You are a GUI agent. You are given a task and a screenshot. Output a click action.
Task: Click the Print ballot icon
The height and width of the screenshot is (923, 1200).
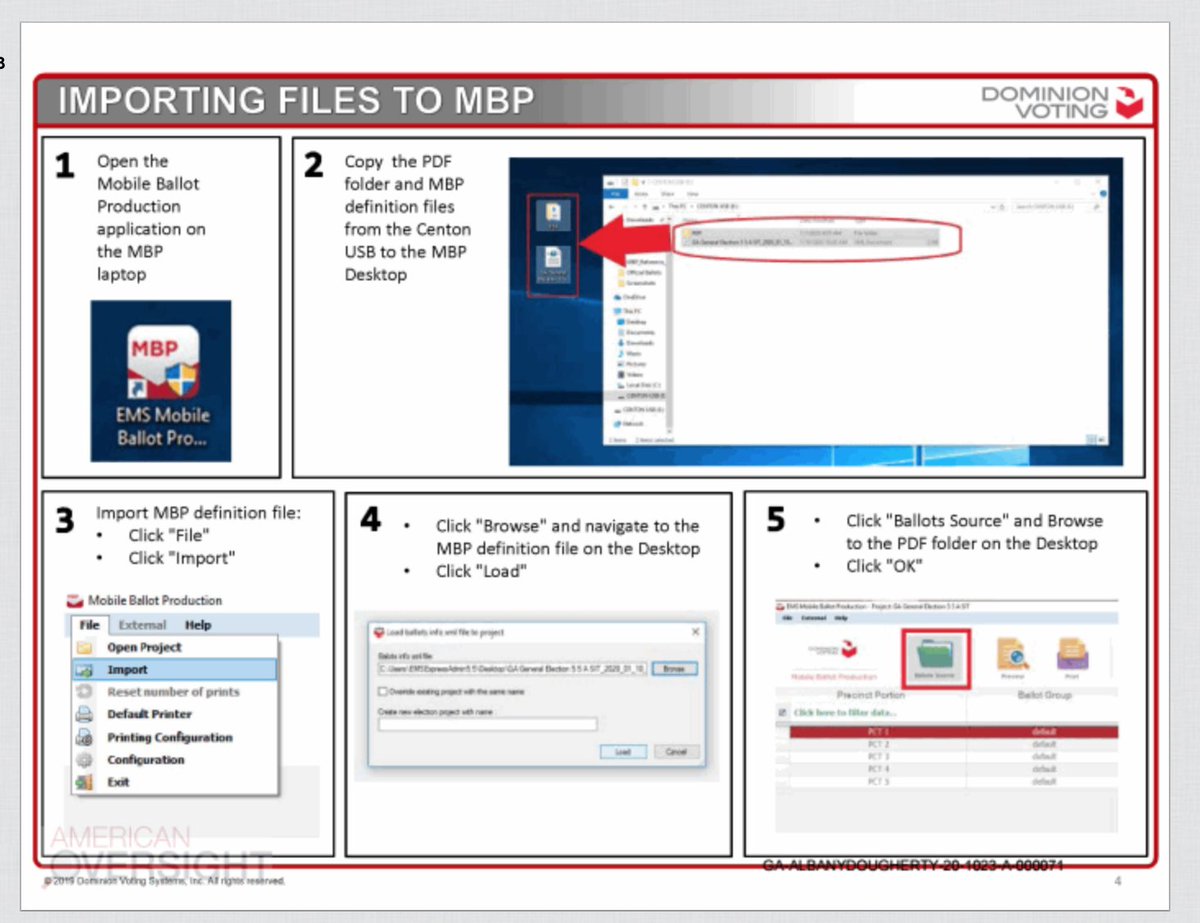pyautogui.click(x=1072, y=653)
